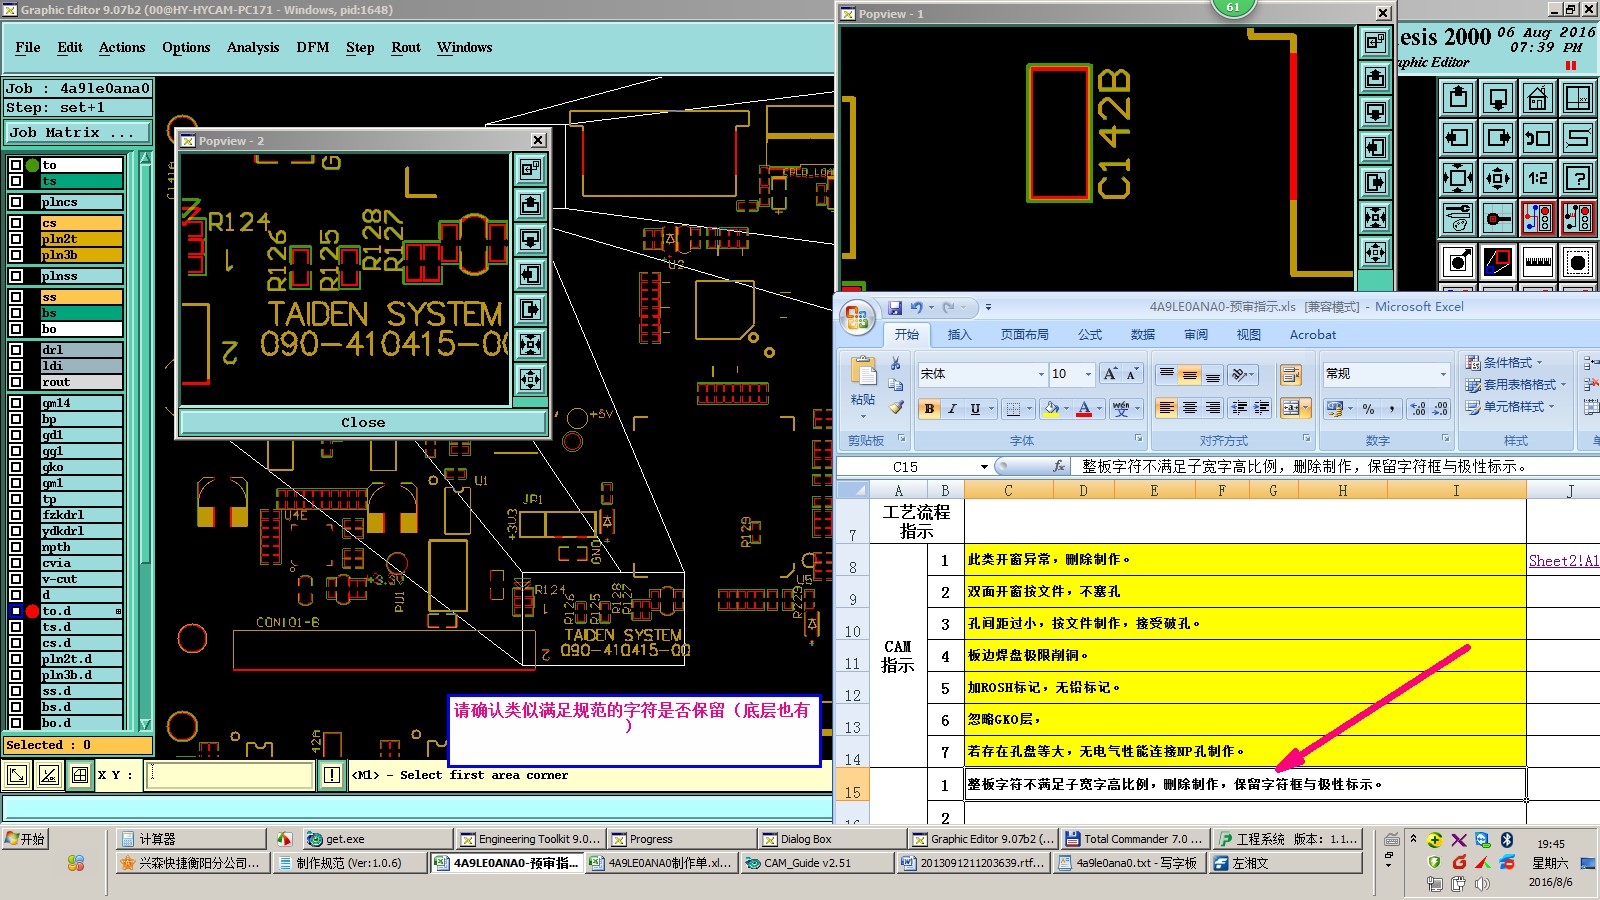Open the Sheet2!A1 hyperlink

tap(1564, 561)
